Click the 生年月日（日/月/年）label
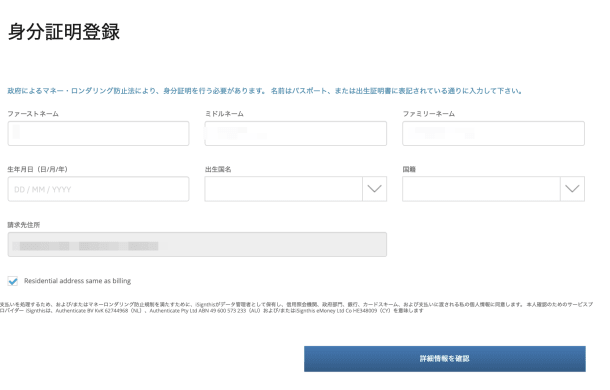The image size is (610, 390). click(x=37, y=169)
